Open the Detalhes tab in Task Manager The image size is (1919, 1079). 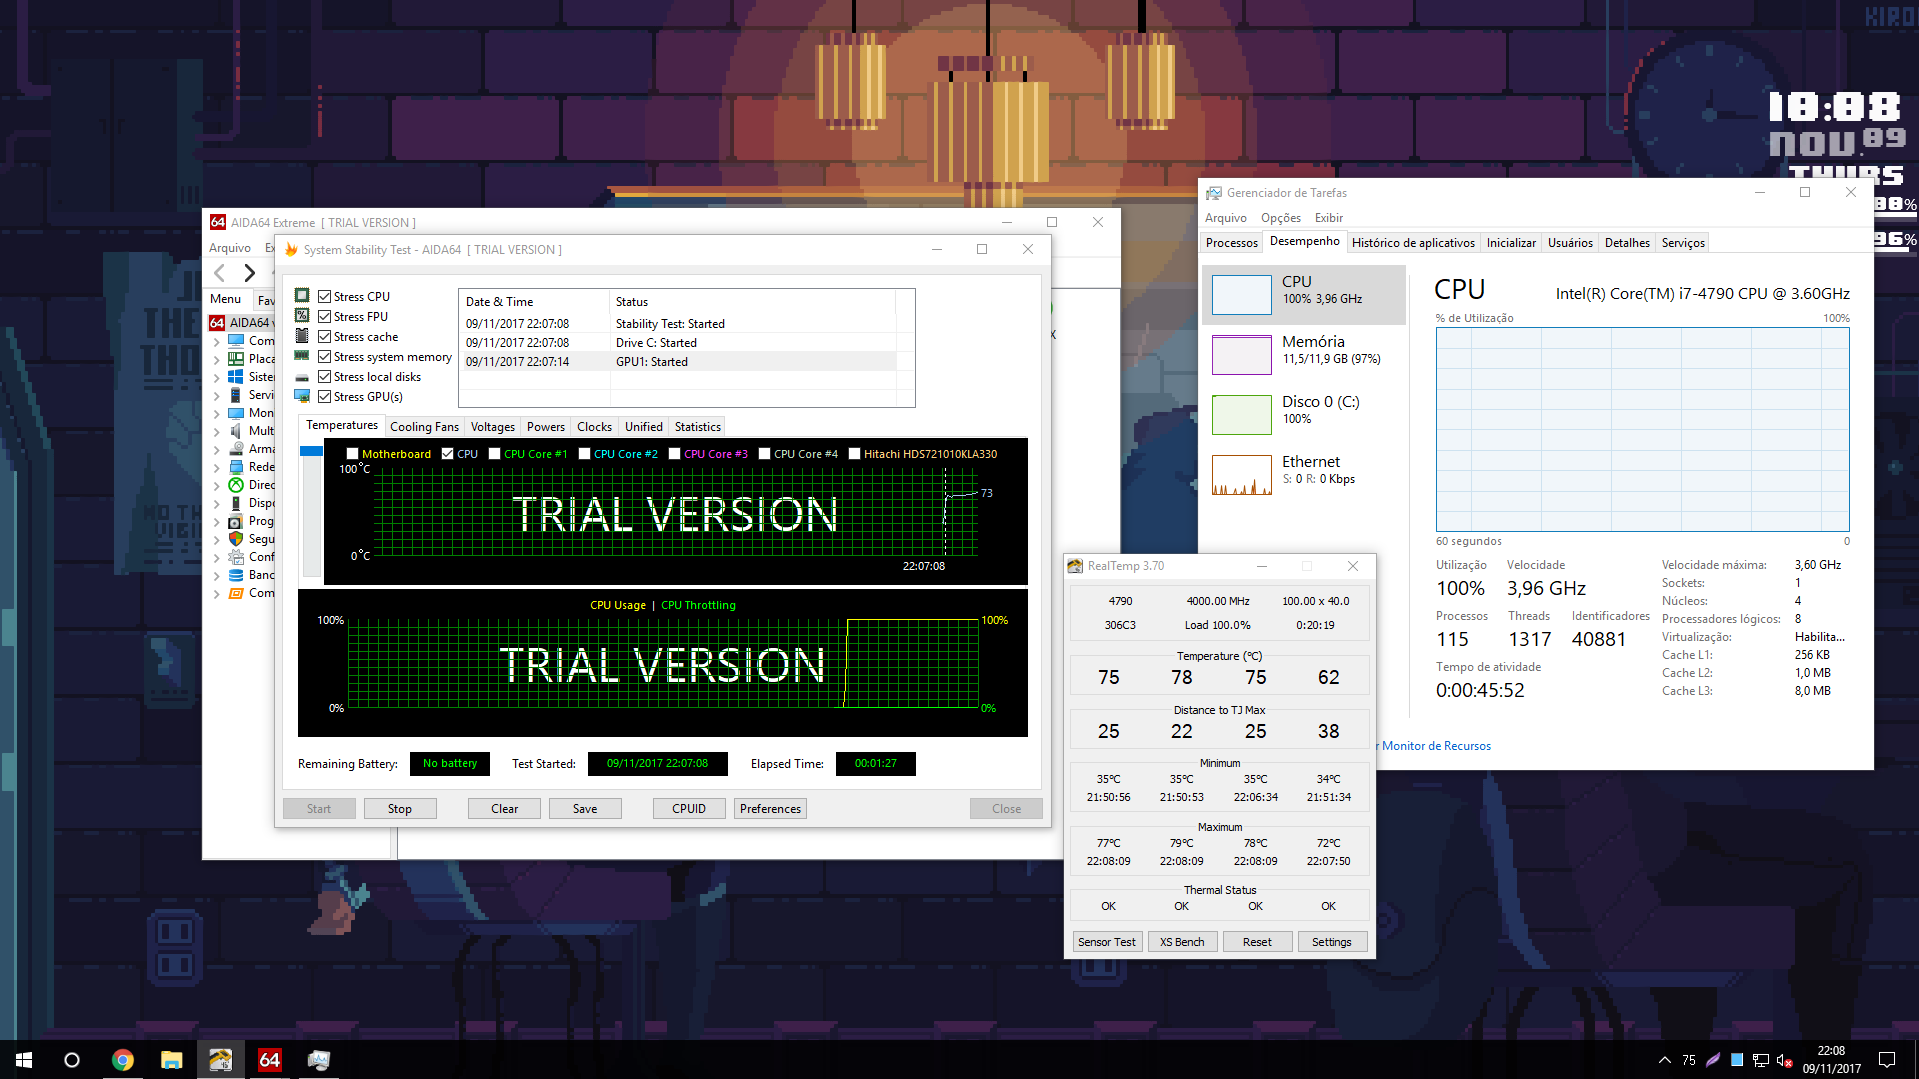click(x=1627, y=242)
